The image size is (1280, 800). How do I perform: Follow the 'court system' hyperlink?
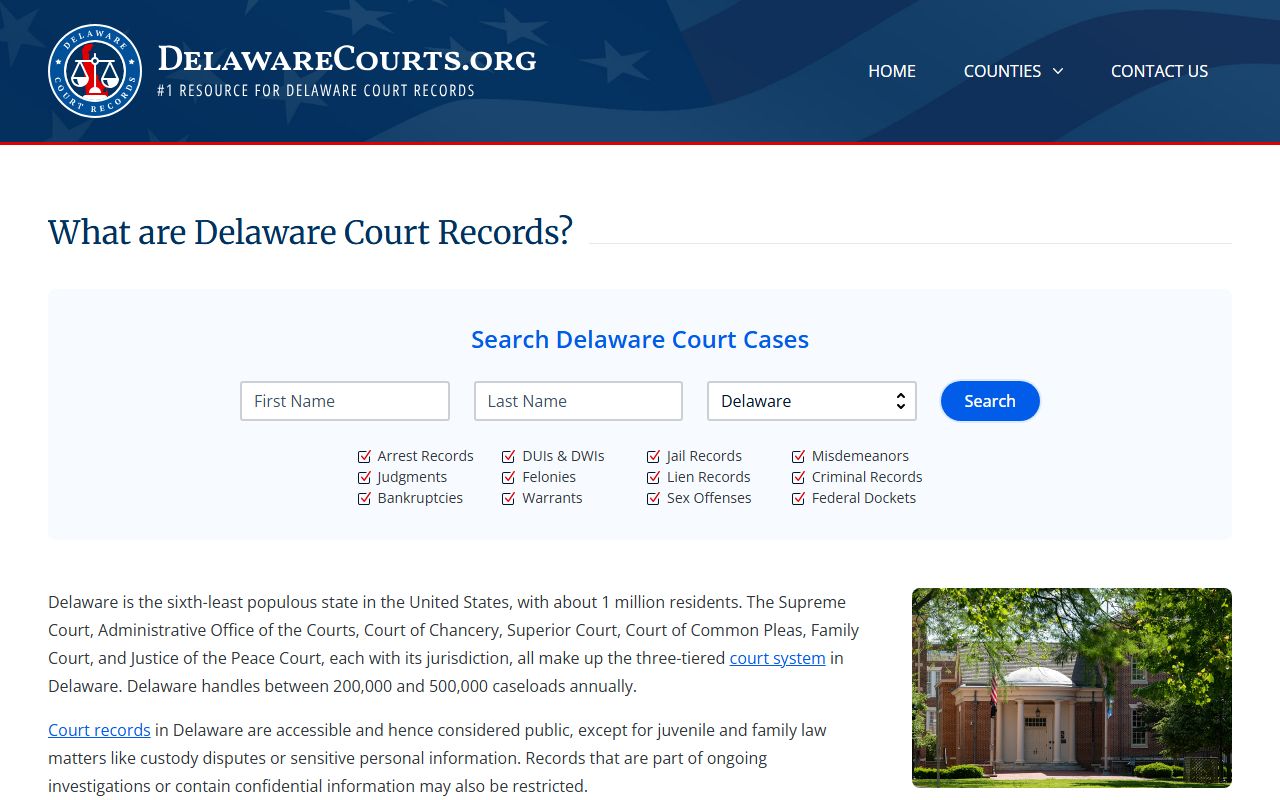coord(777,658)
